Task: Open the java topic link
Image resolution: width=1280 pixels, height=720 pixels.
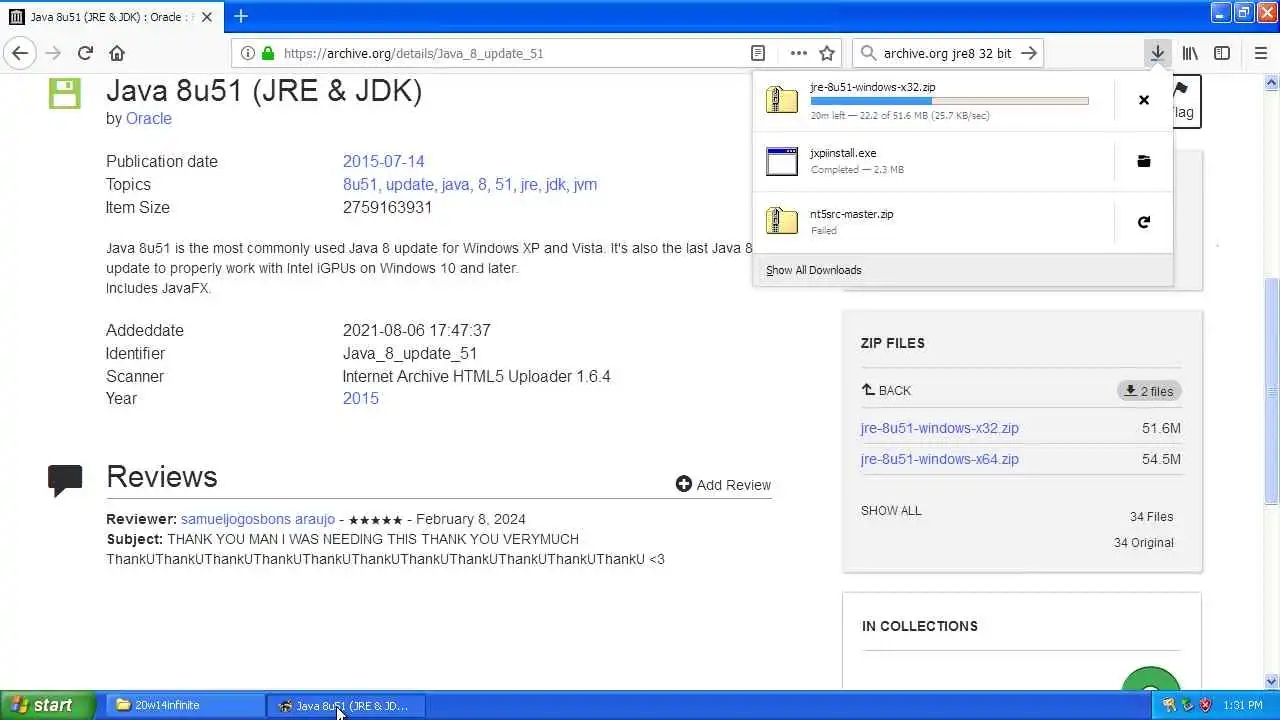Action: coord(455,184)
